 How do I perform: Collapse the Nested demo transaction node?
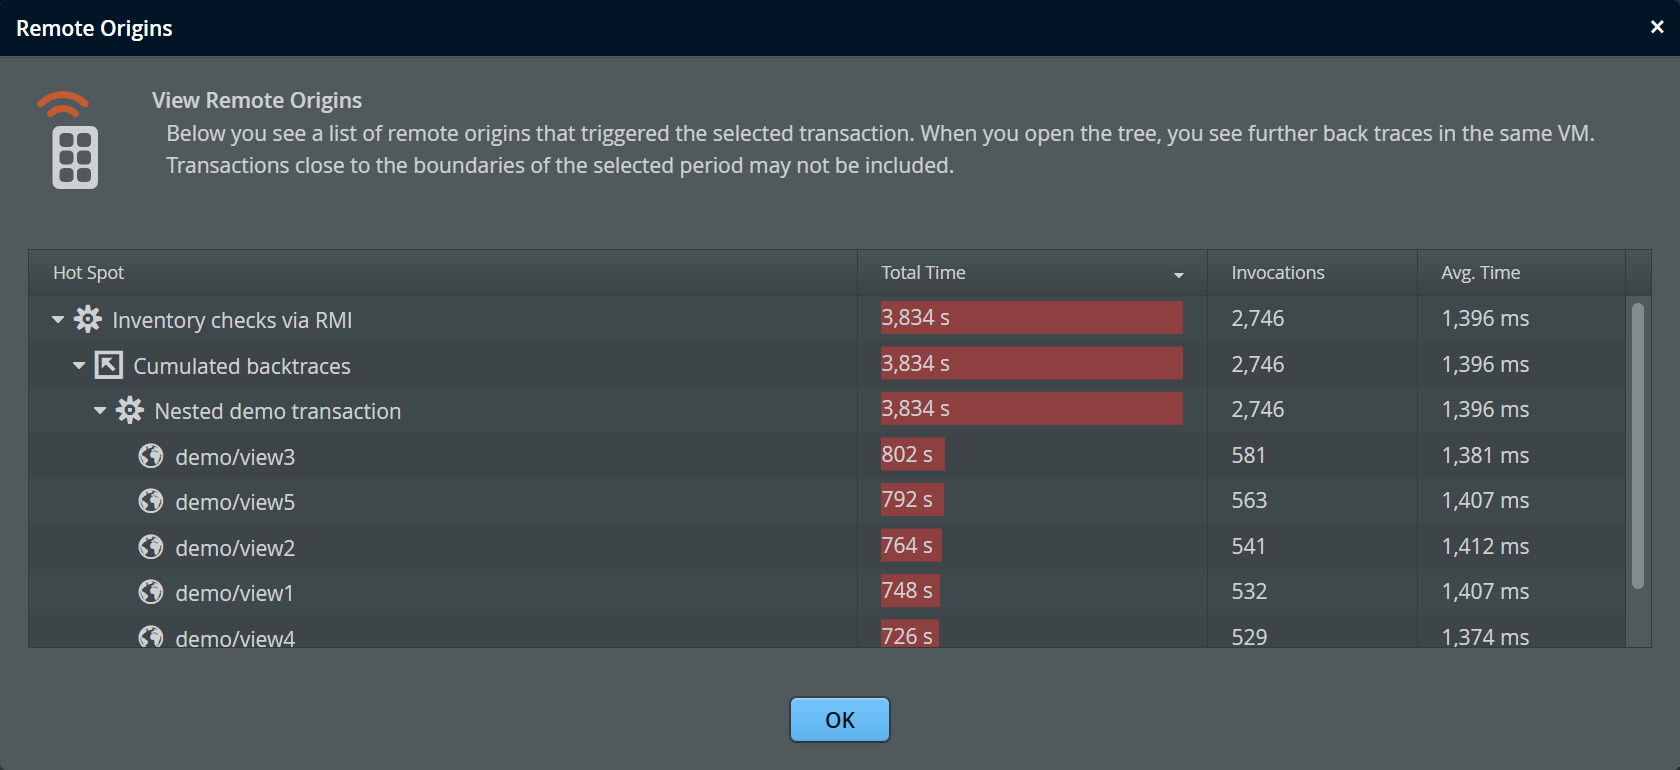[100, 411]
